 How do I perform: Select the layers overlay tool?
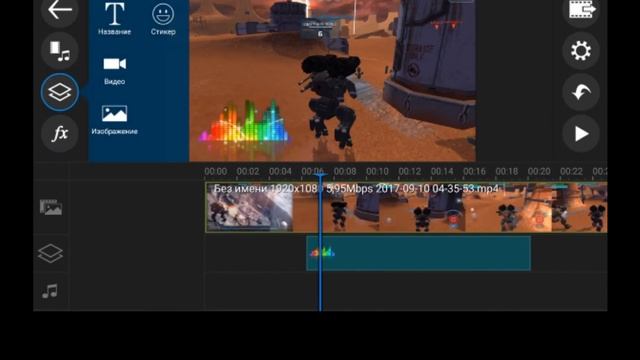click(60, 92)
